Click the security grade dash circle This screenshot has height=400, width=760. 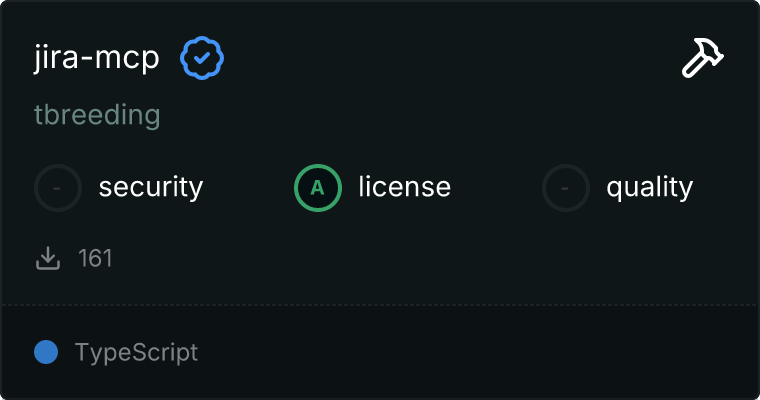58,187
